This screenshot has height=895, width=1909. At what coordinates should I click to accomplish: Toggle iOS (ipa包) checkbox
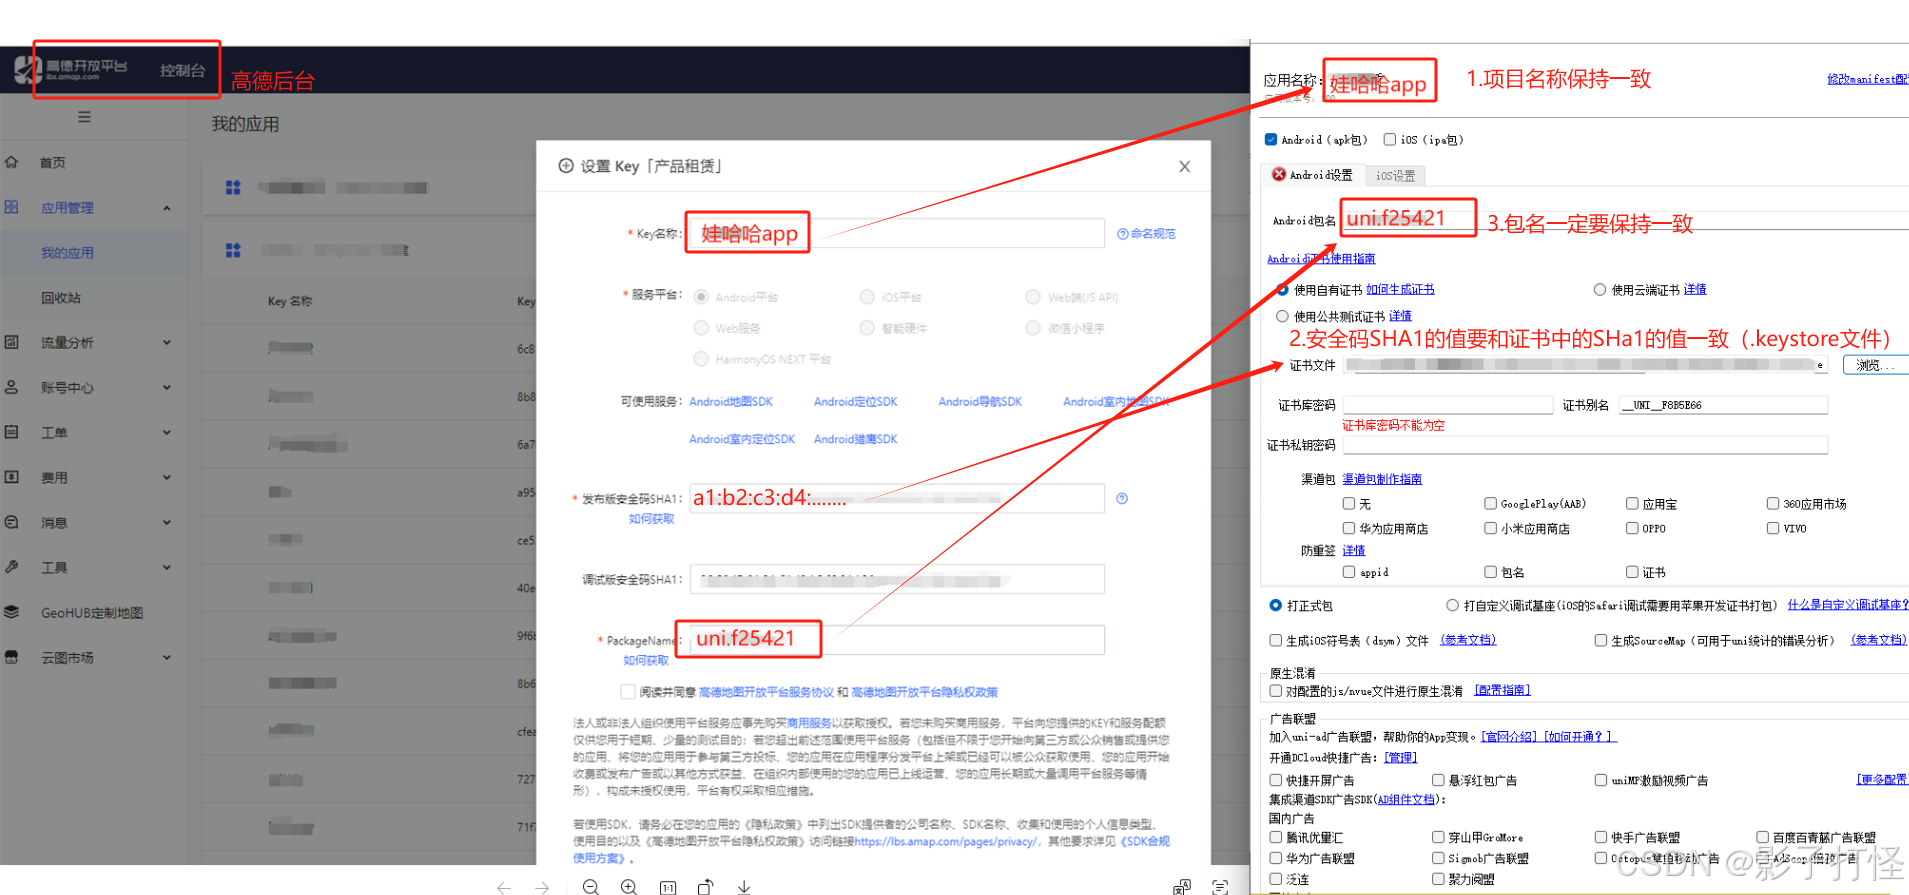pyautogui.click(x=1390, y=140)
